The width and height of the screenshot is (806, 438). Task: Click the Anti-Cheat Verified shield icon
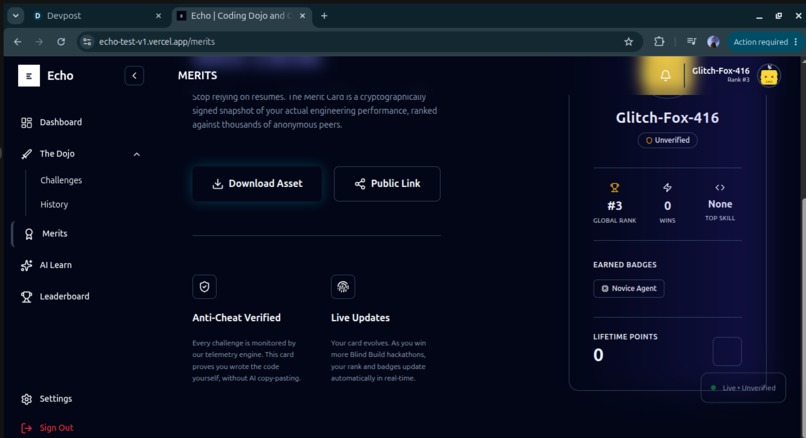(x=205, y=287)
